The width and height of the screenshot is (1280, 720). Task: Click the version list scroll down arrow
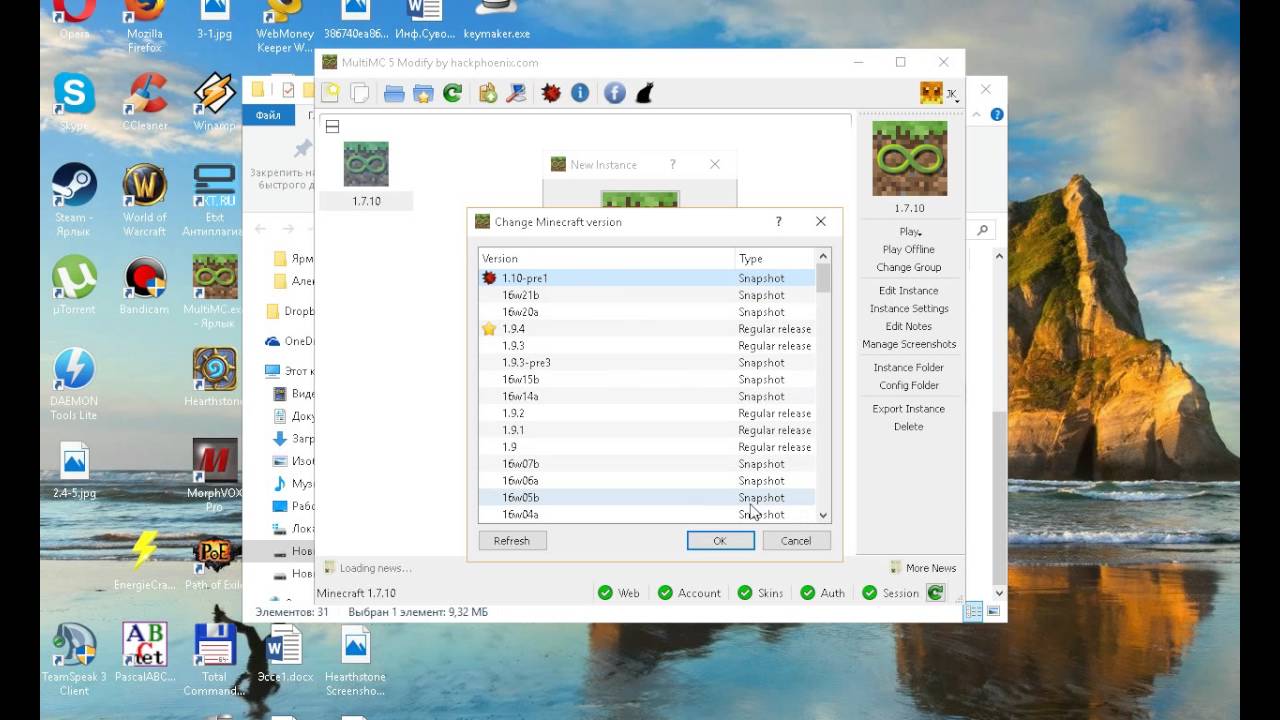823,515
